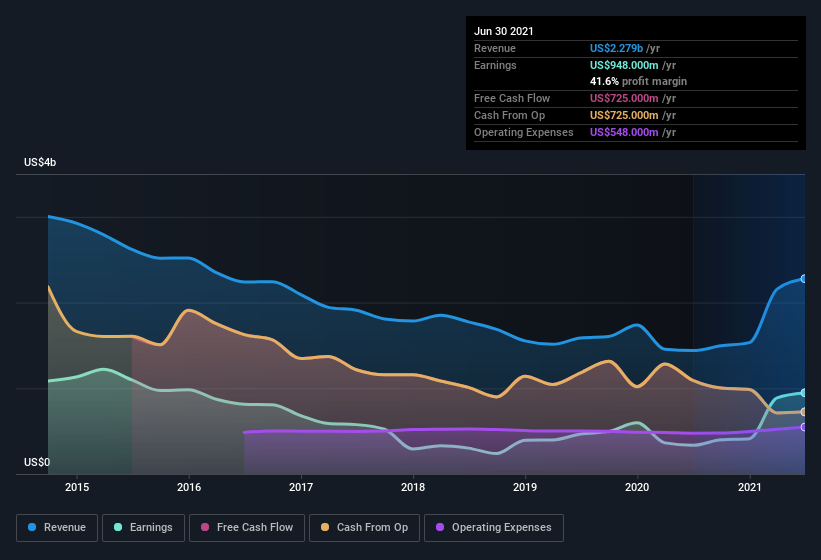Select the Earnings end-point marker on chart

coord(804,393)
